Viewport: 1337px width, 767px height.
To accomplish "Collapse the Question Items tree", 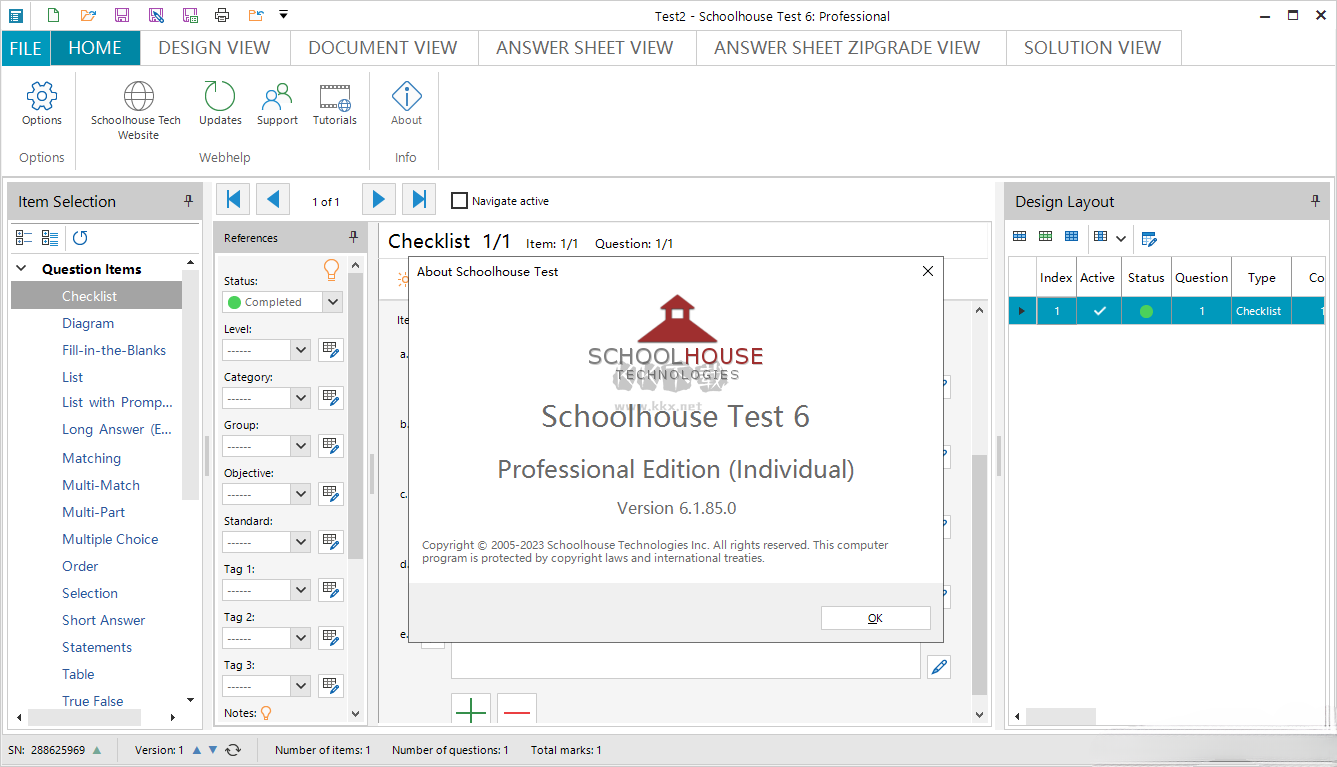I will click(x=21, y=269).
